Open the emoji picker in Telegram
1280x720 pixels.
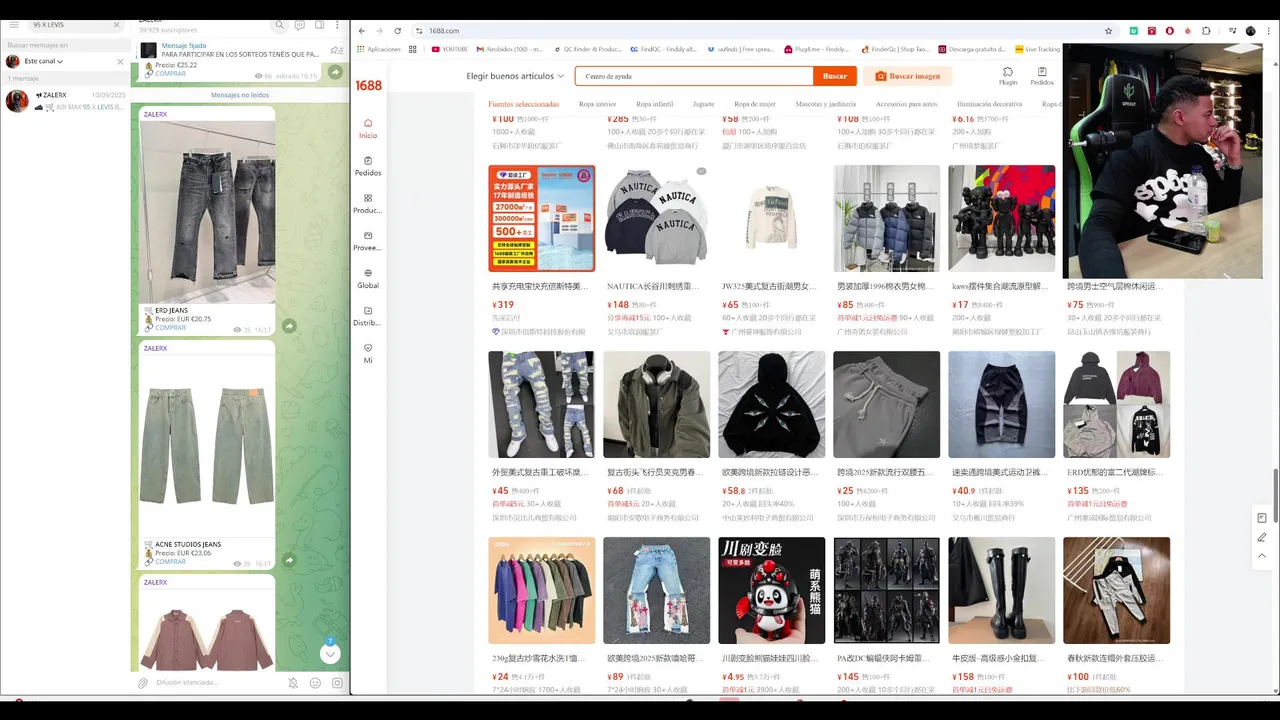coord(315,683)
